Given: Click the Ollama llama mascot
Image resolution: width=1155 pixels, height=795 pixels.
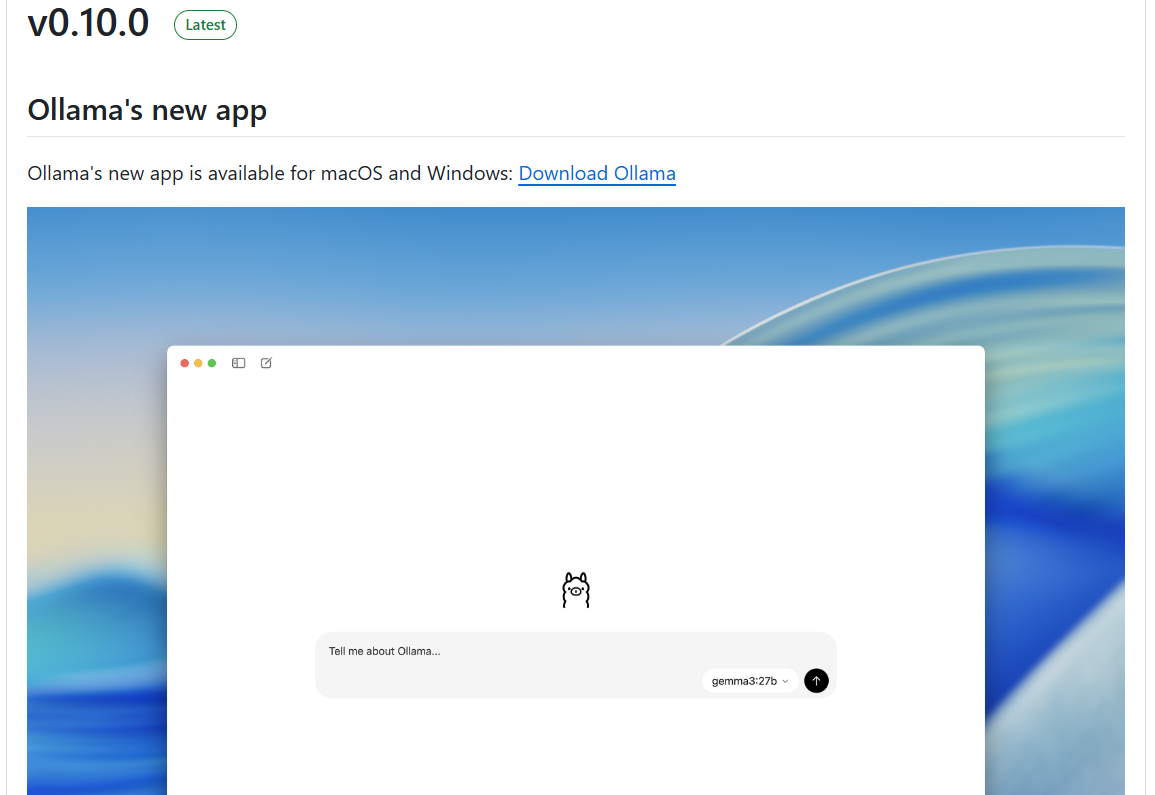Looking at the screenshot, I should click(x=576, y=589).
